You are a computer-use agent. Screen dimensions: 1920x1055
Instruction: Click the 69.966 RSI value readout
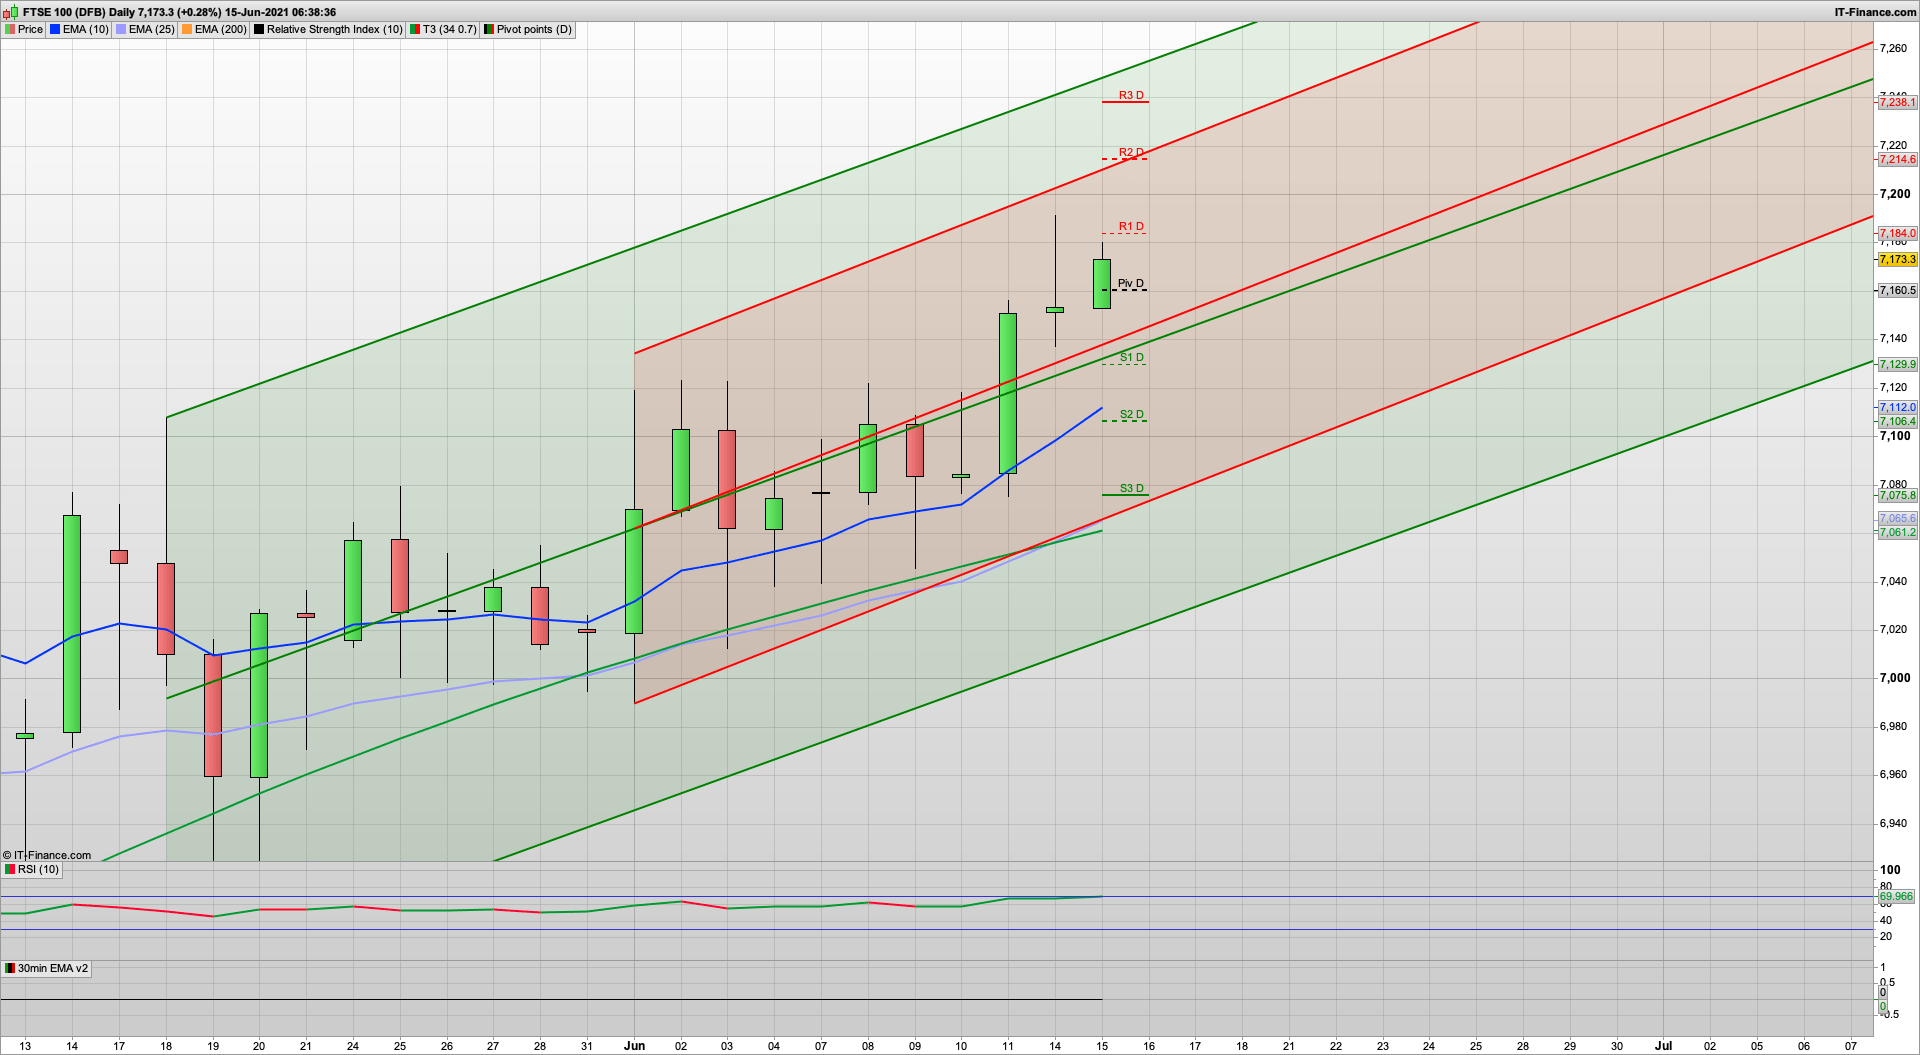pos(1898,896)
